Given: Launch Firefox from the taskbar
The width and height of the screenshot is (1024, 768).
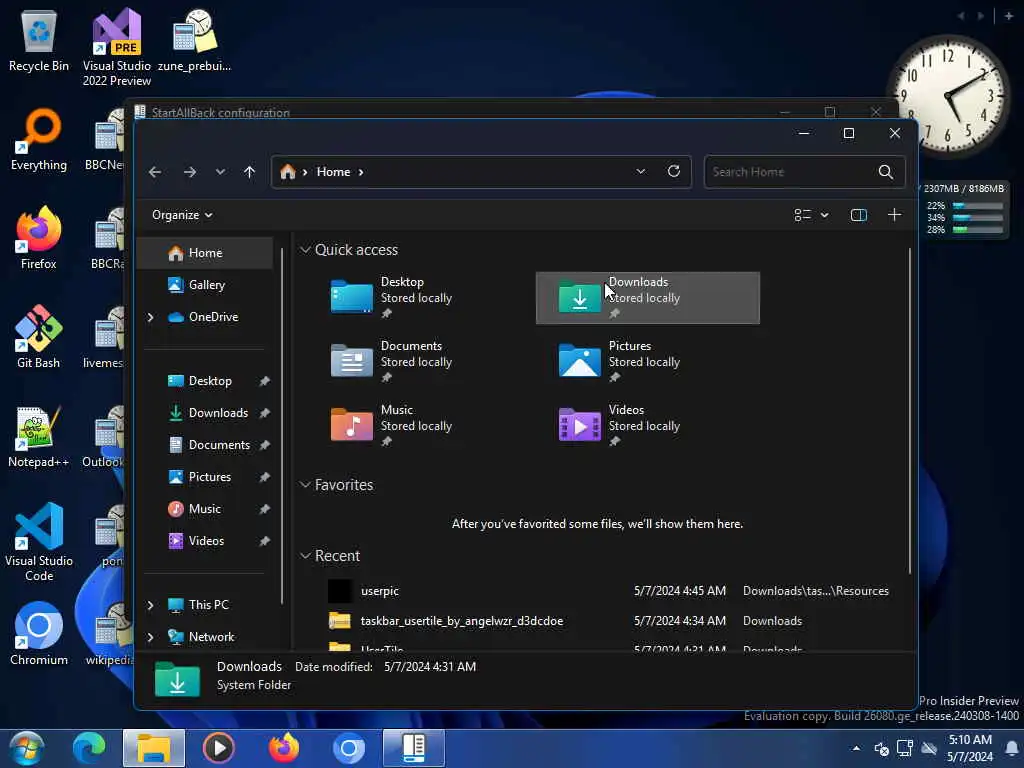Looking at the screenshot, I should tap(283, 748).
